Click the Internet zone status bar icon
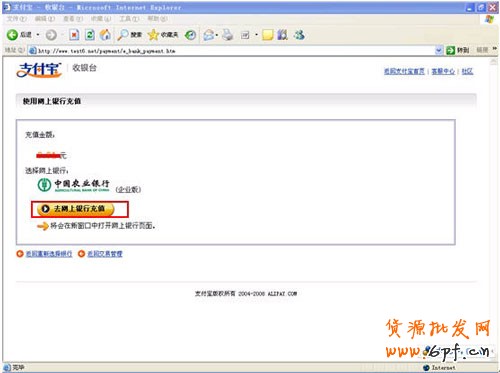Screen dimensions: 500x373 click(x=426, y=368)
